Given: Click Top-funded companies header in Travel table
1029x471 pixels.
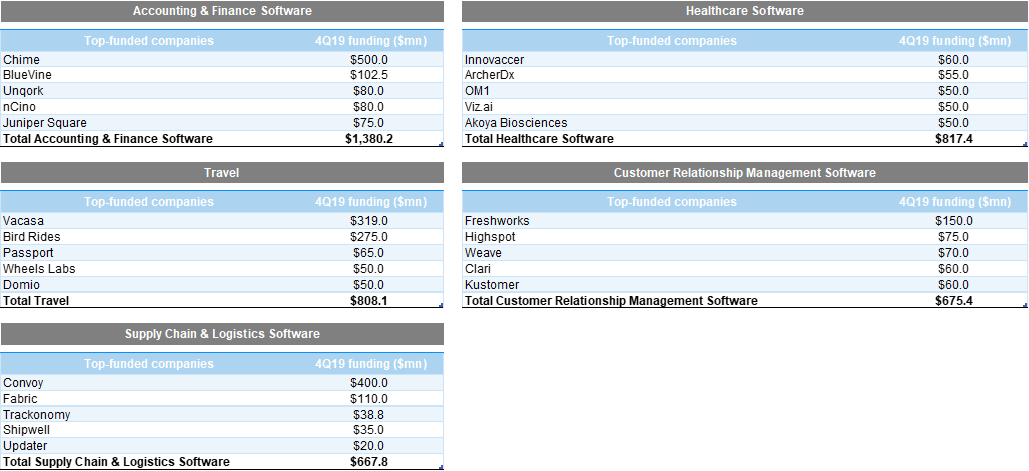Looking at the screenshot, I should point(149,202).
